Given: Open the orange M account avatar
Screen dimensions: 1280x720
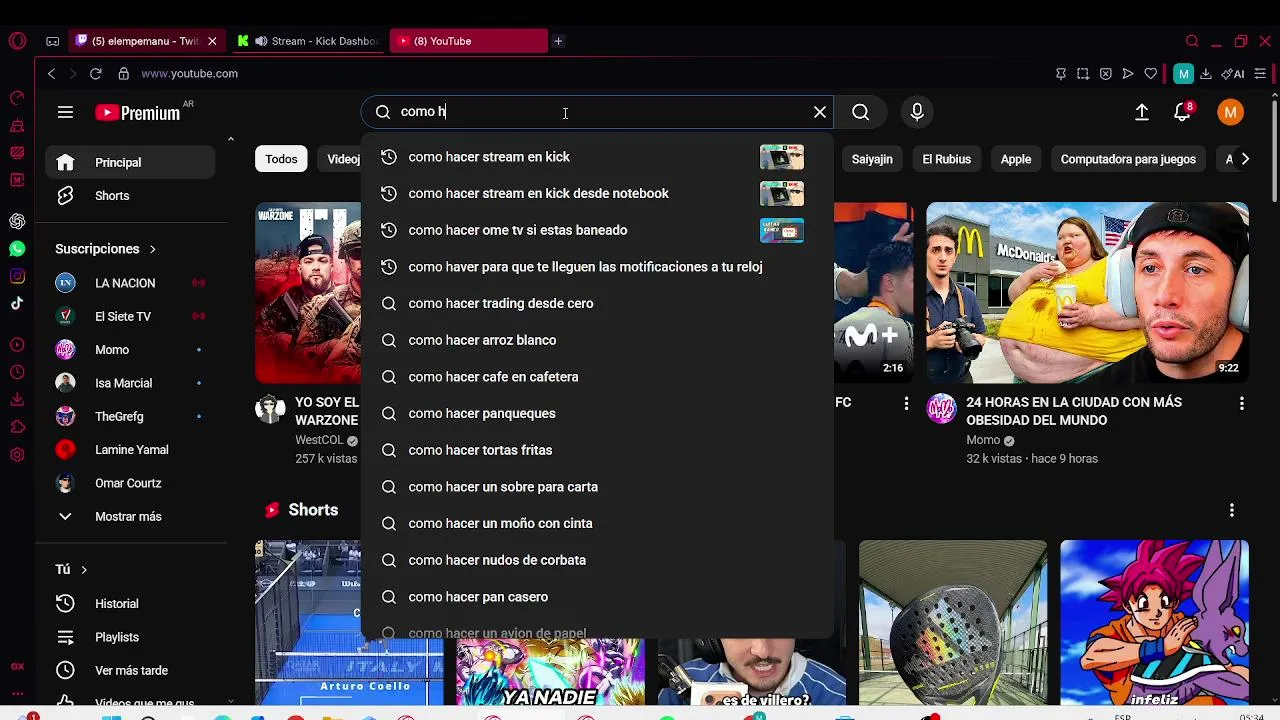Looking at the screenshot, I should tap(1230, 112).
